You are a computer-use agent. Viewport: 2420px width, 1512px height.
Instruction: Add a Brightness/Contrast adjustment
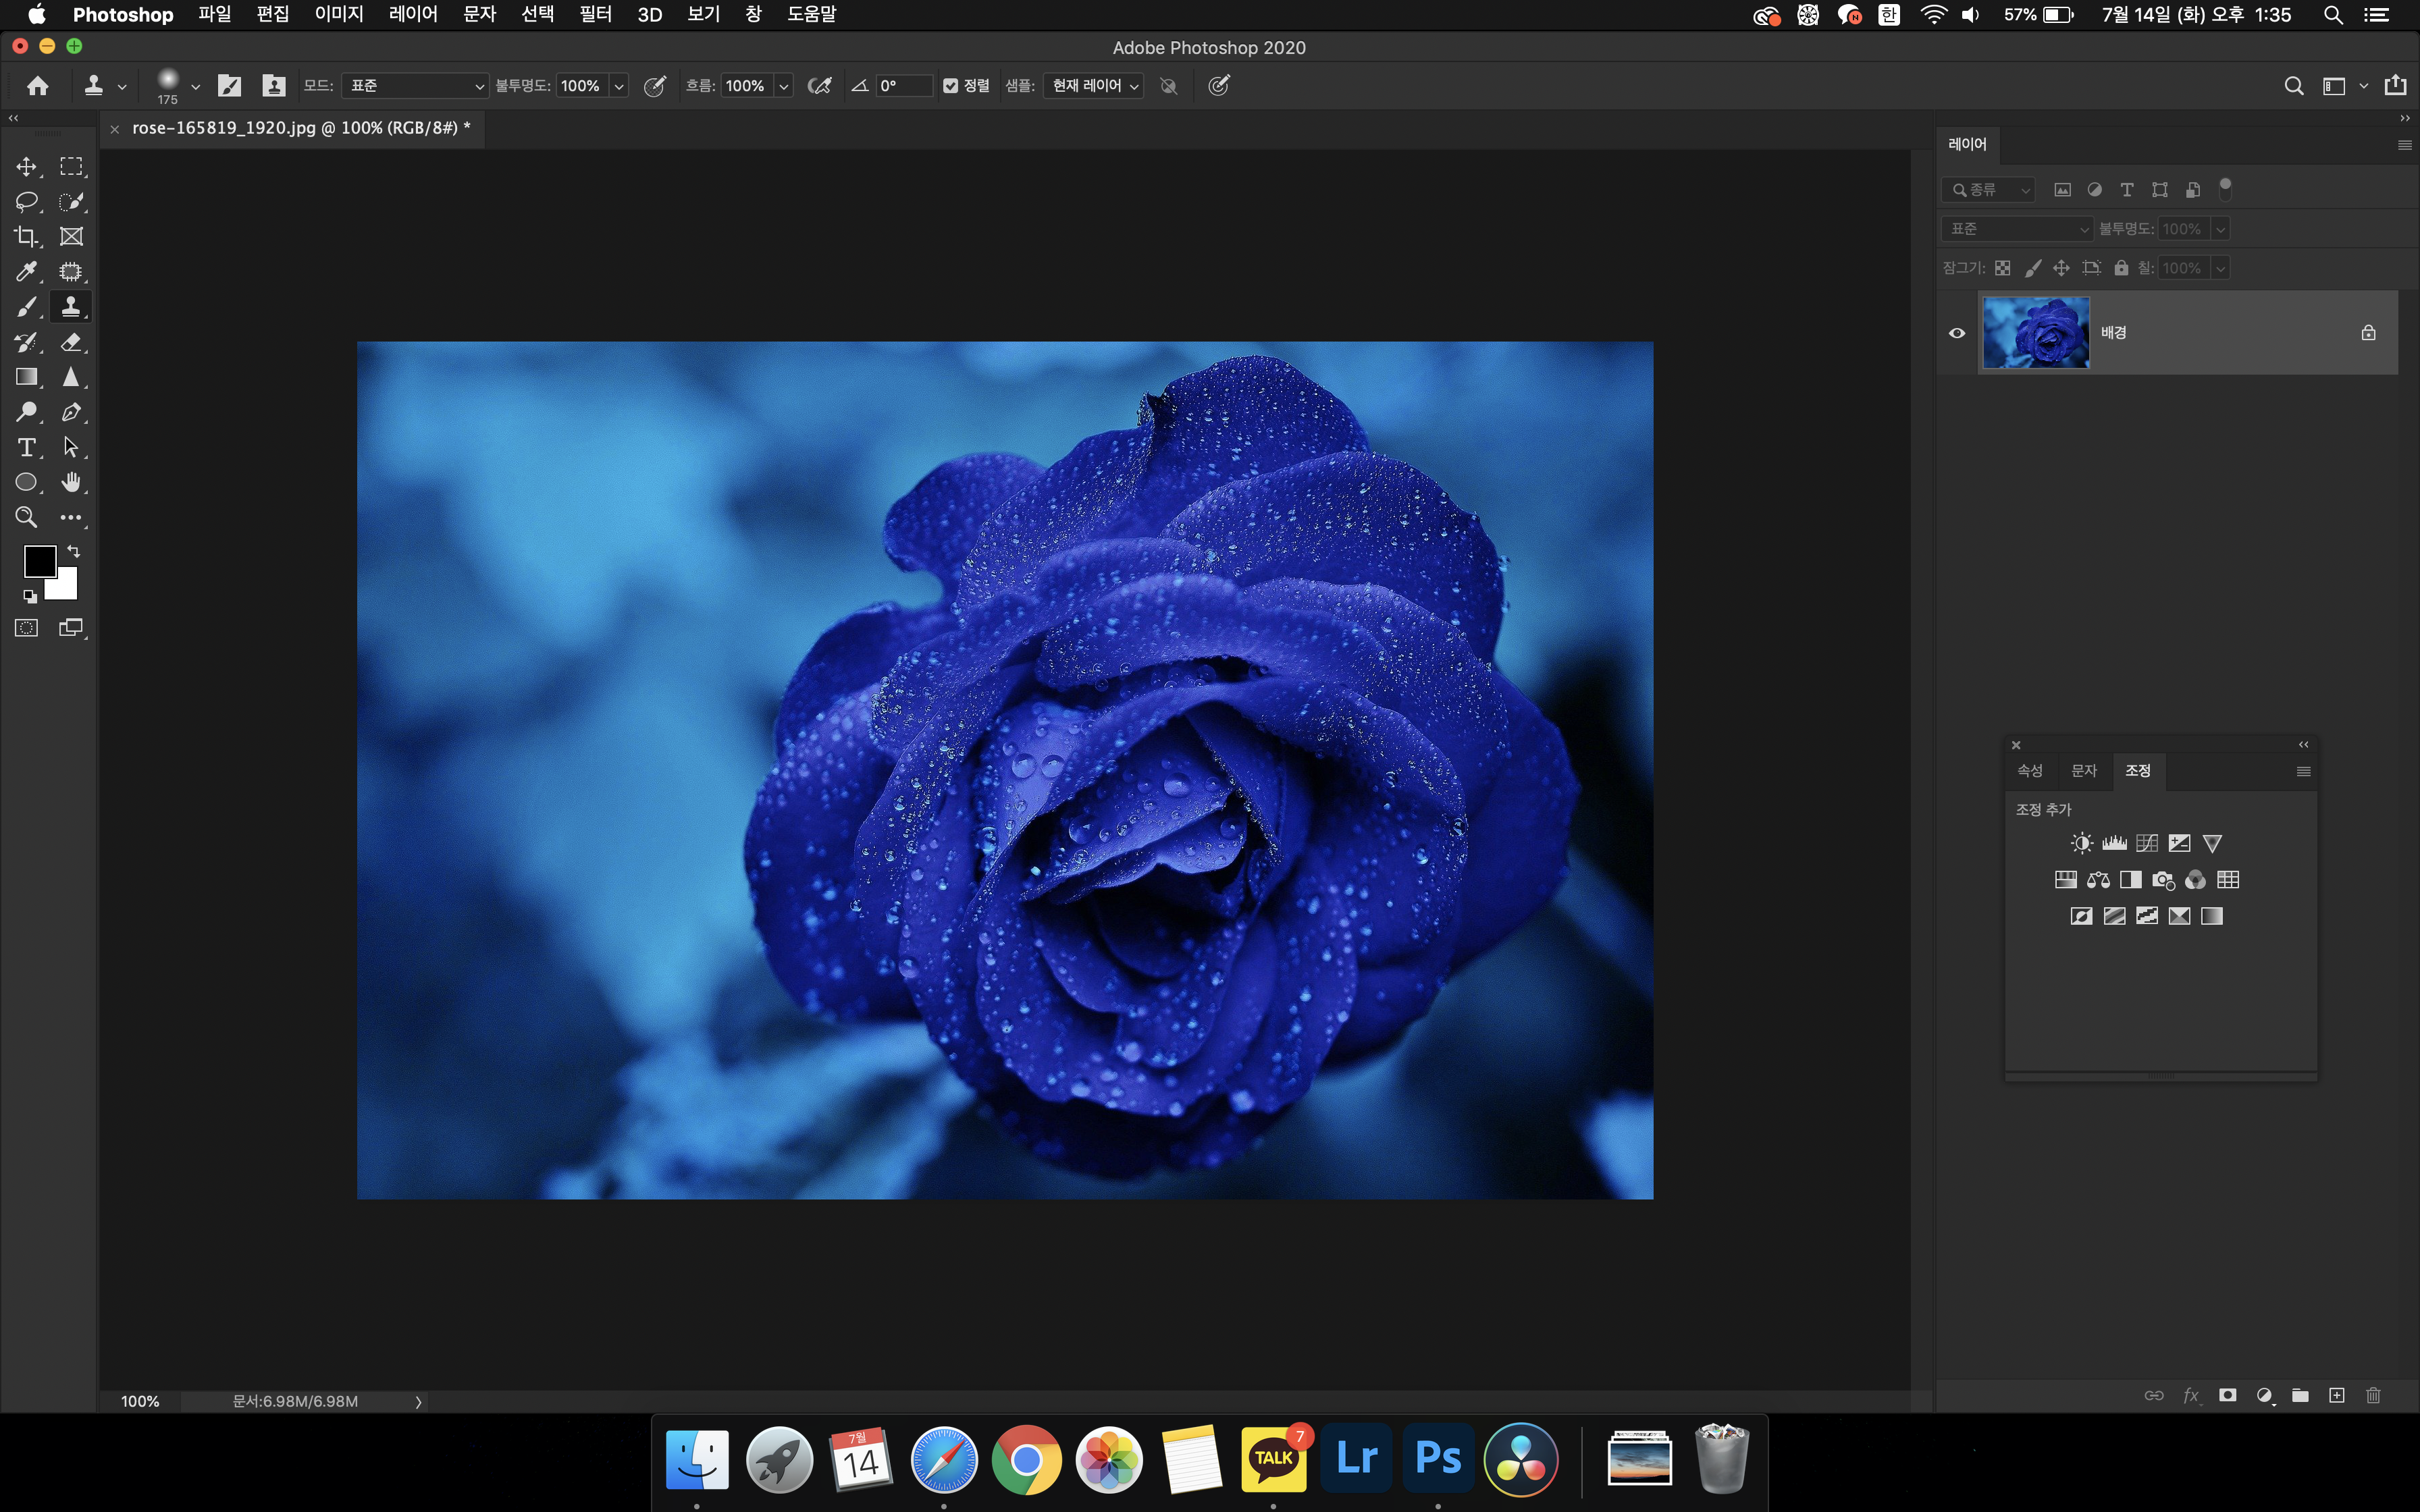(x=2081, y=843)
